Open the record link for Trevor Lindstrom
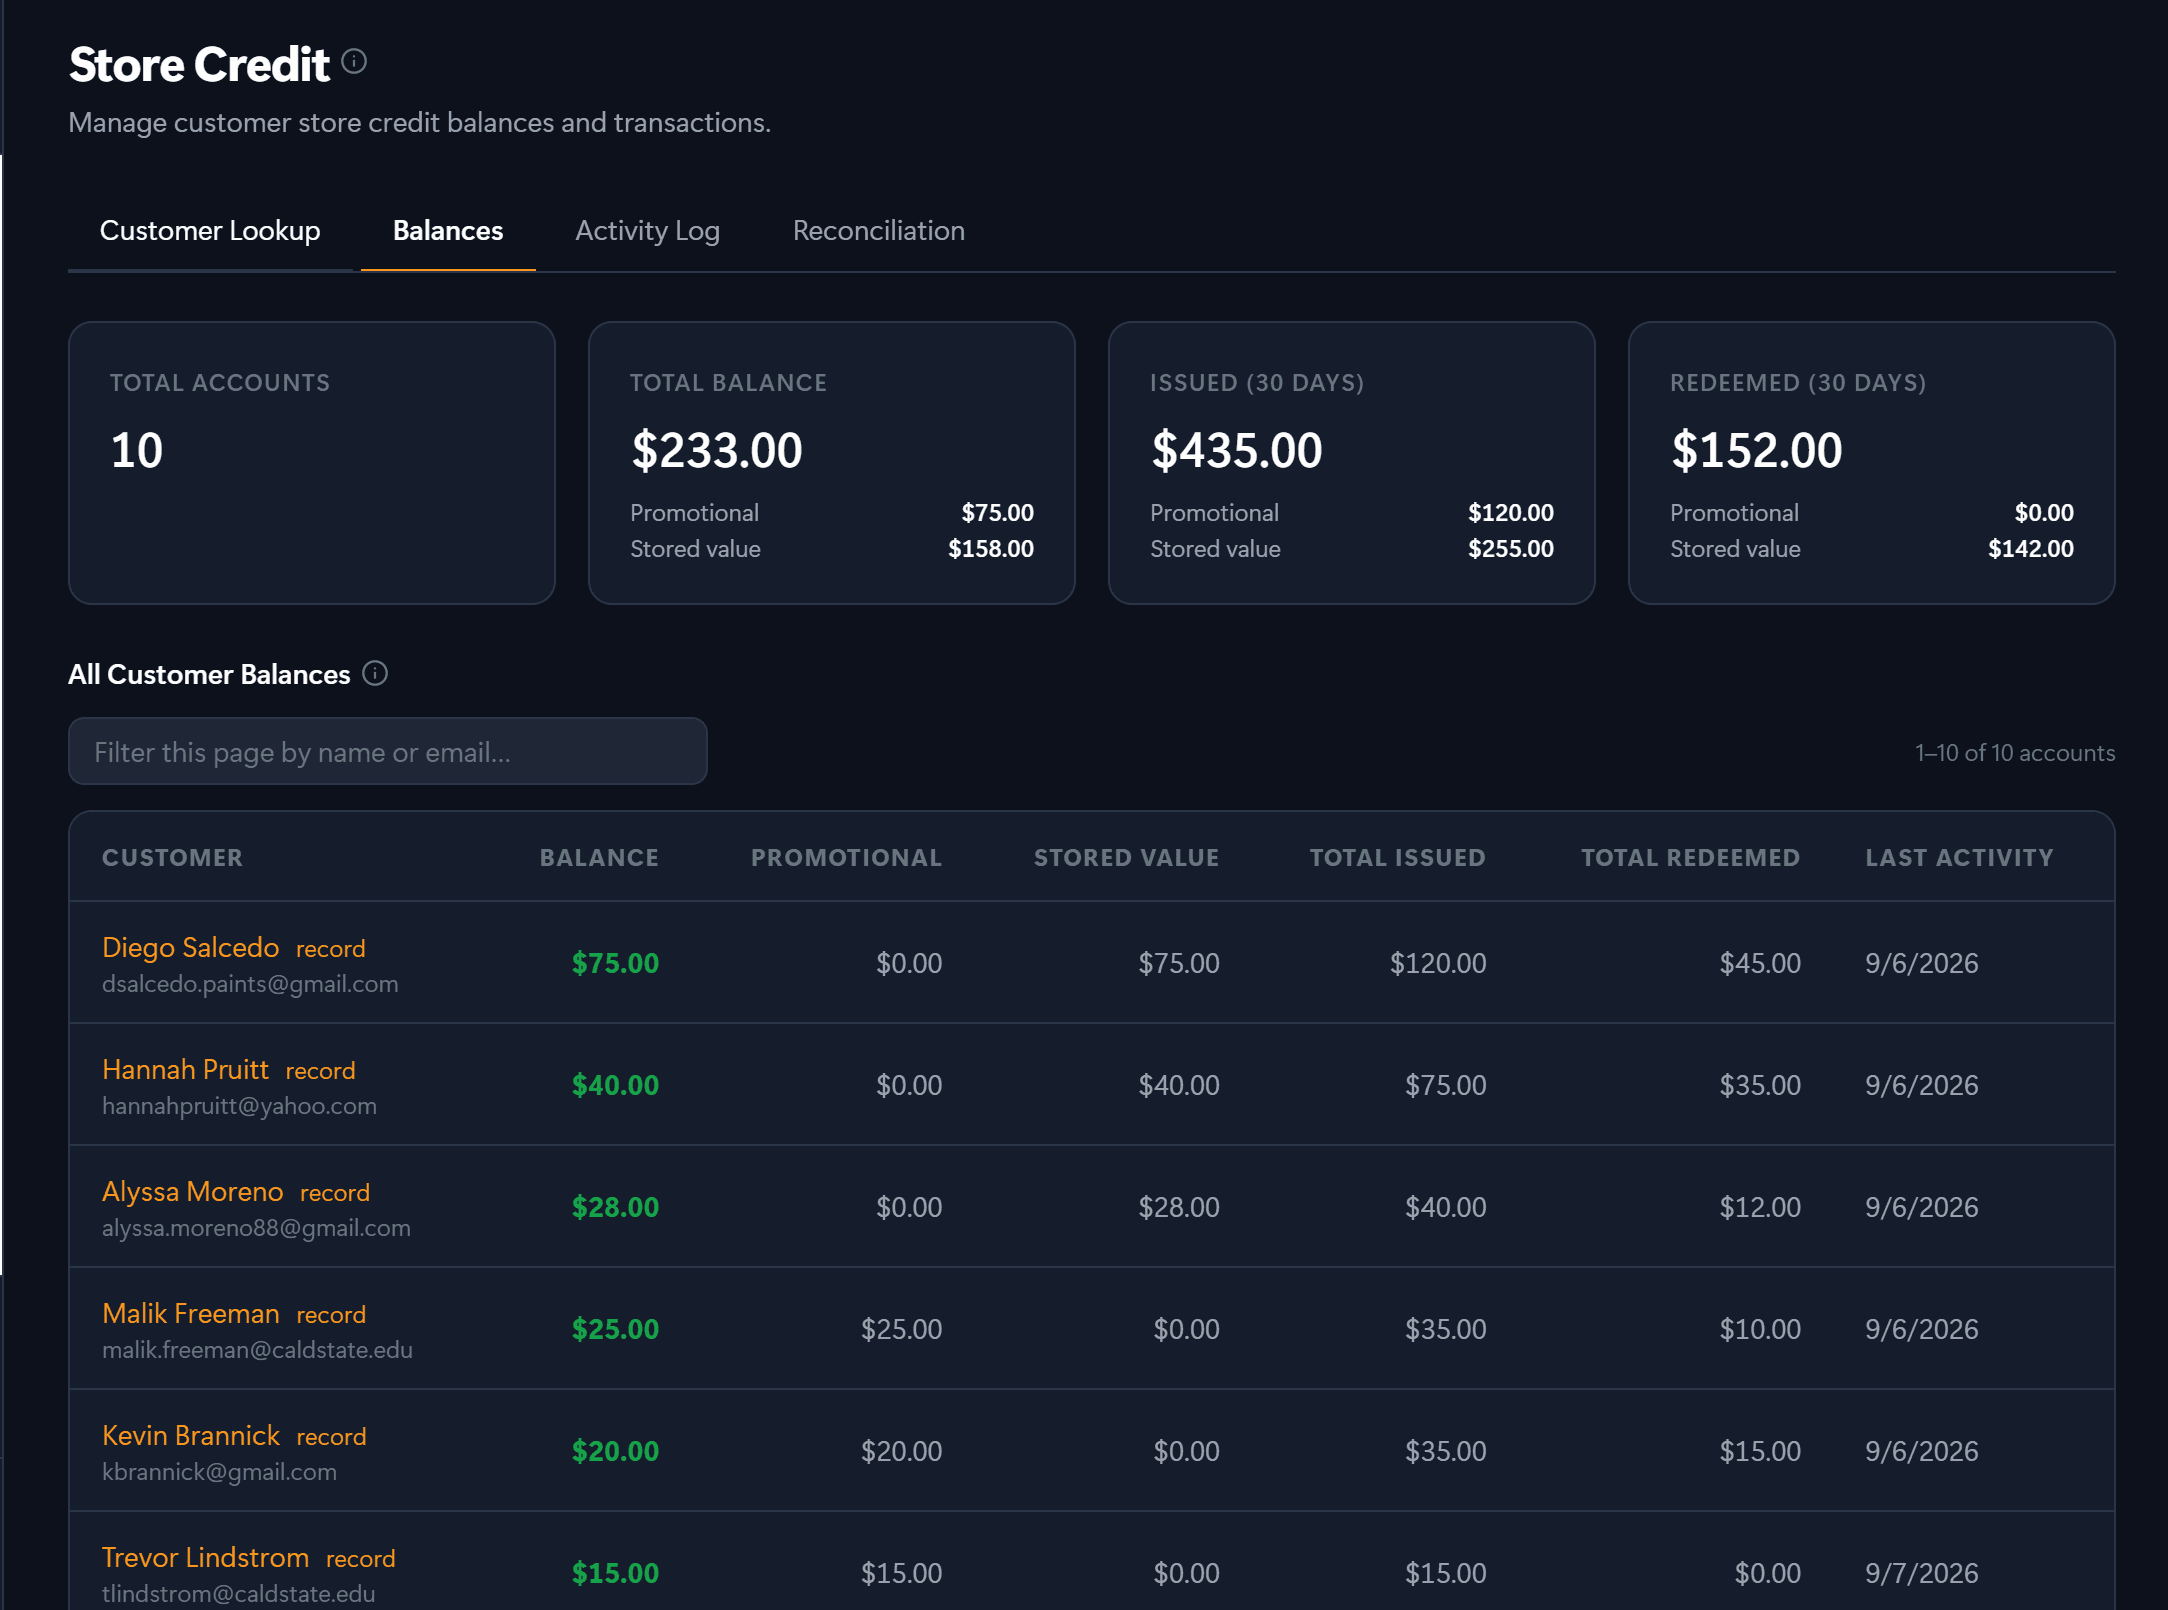 click(x=361, y=1558)
